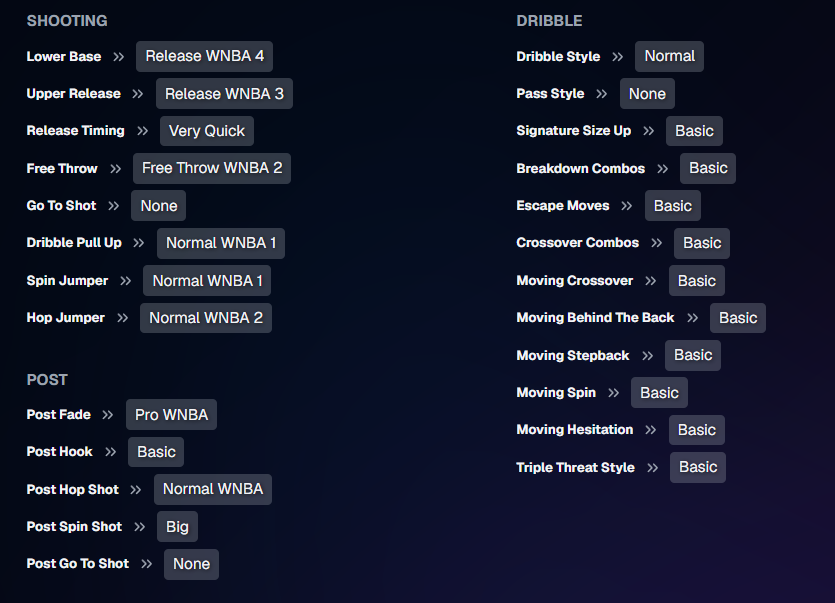
Task: Click Basic value for Triple Threat Style
Action: [698, 468]
